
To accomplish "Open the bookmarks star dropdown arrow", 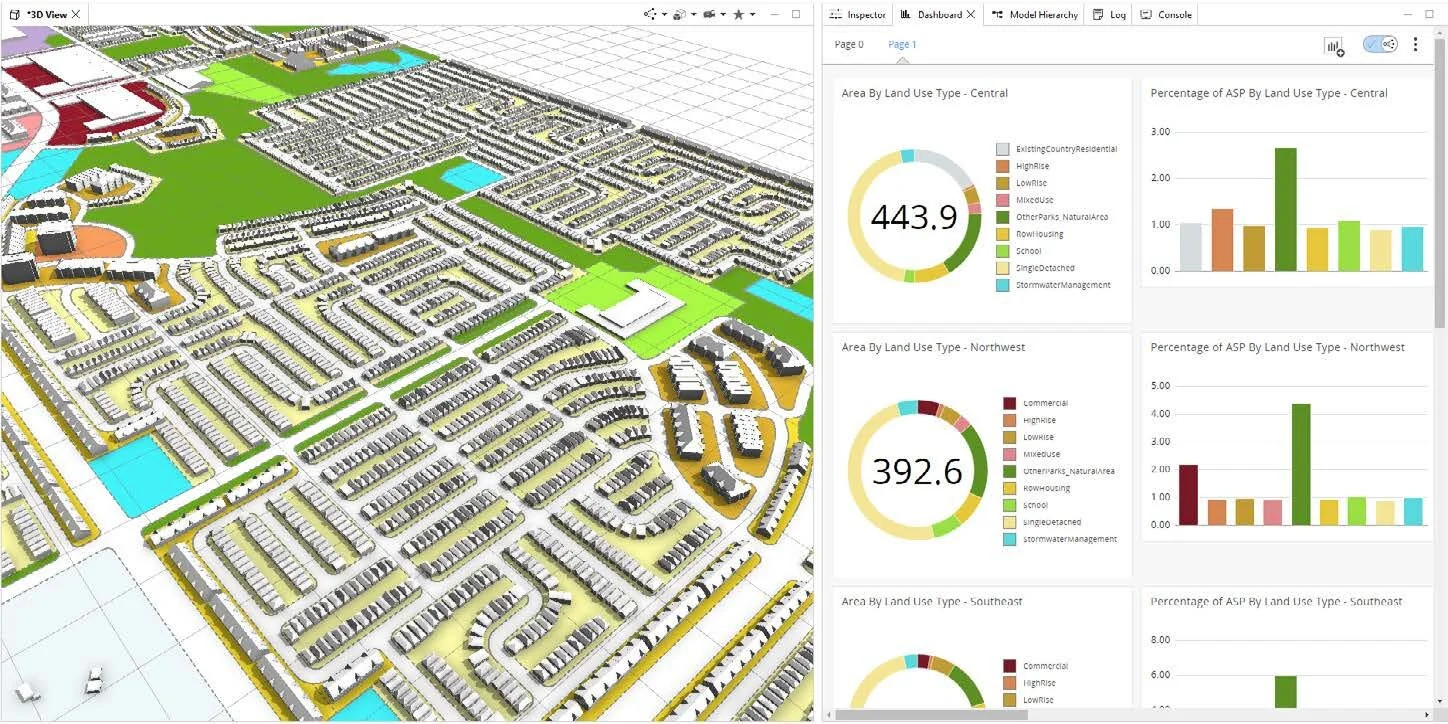I will point(752,15).
